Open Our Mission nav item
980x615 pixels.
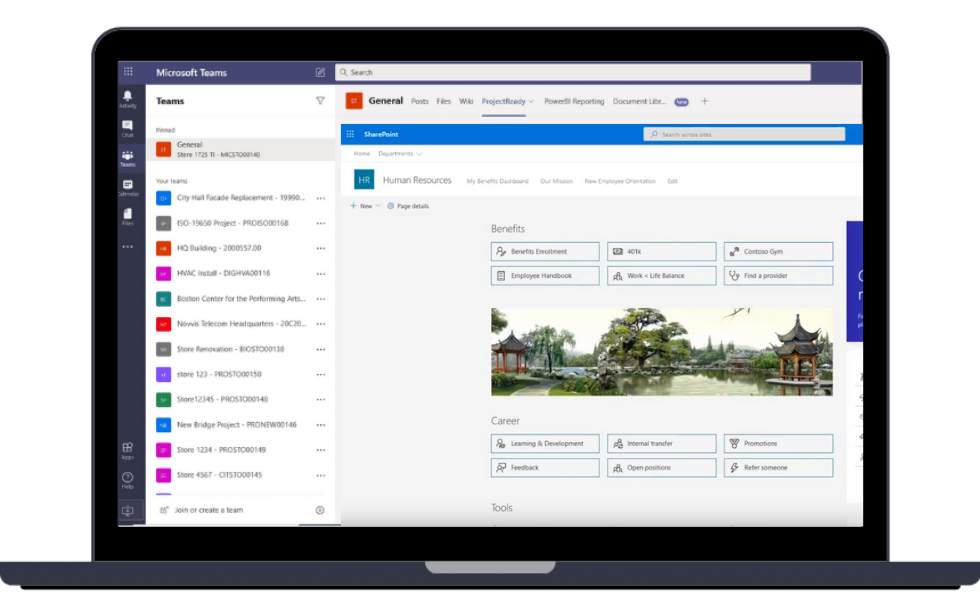click(556, 181)
